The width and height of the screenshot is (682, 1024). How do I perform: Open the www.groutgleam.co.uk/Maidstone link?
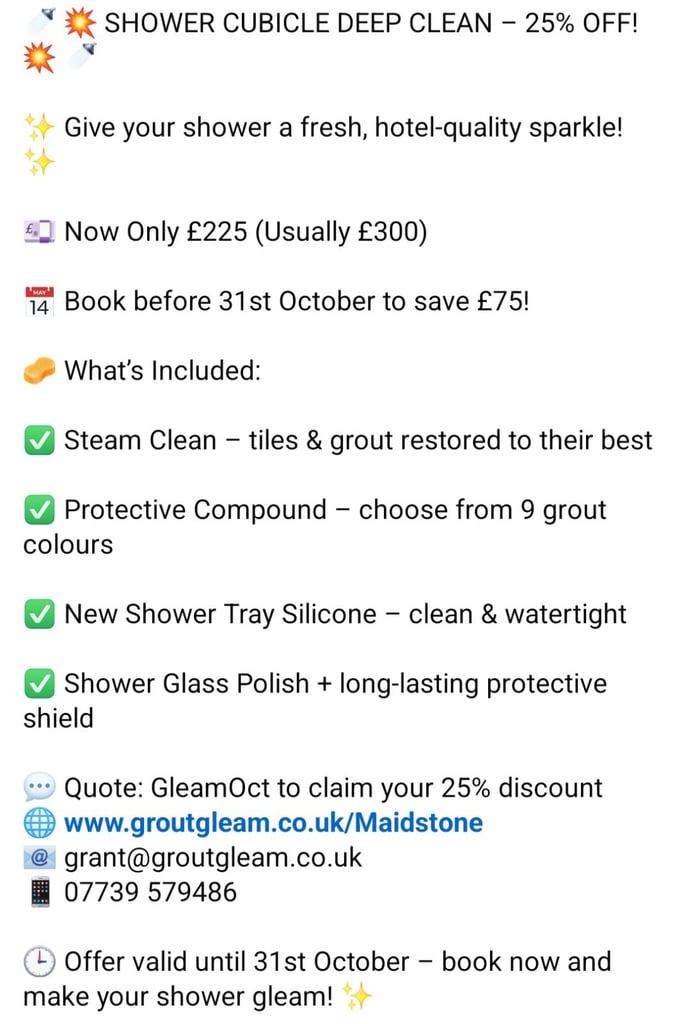pos(273,823)
